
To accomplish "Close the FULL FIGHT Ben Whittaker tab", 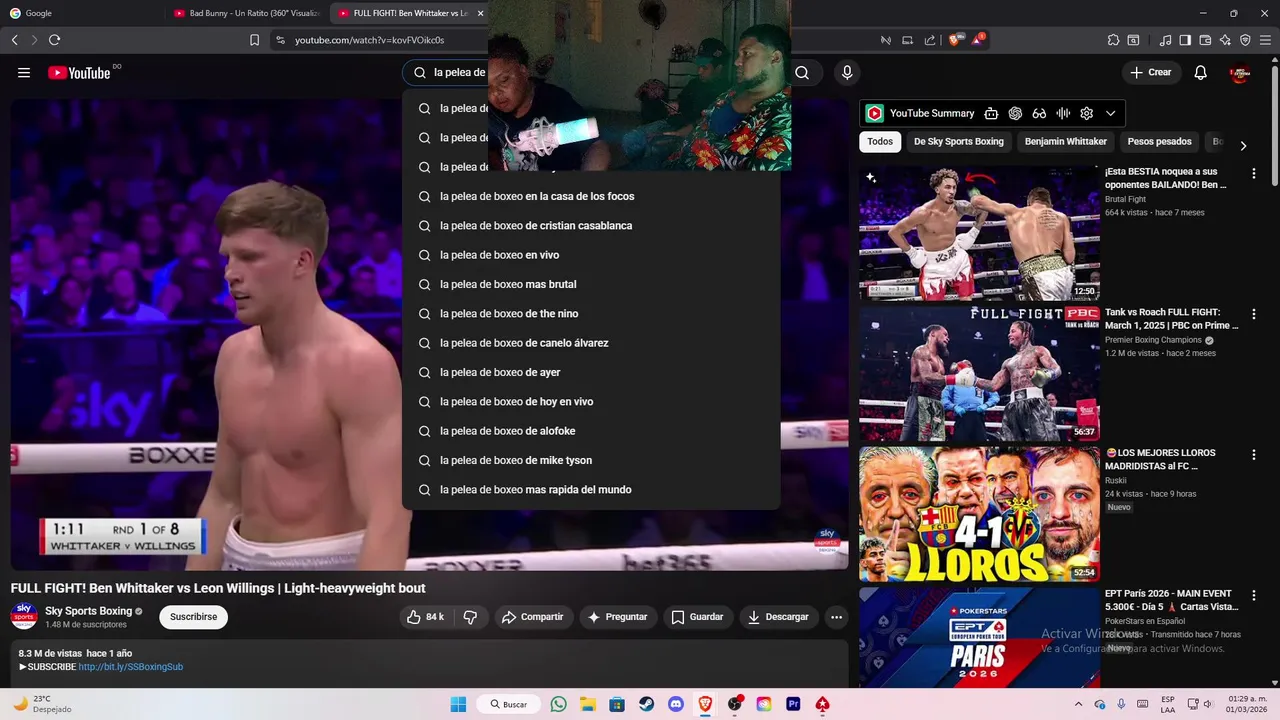I will point(480,13).
